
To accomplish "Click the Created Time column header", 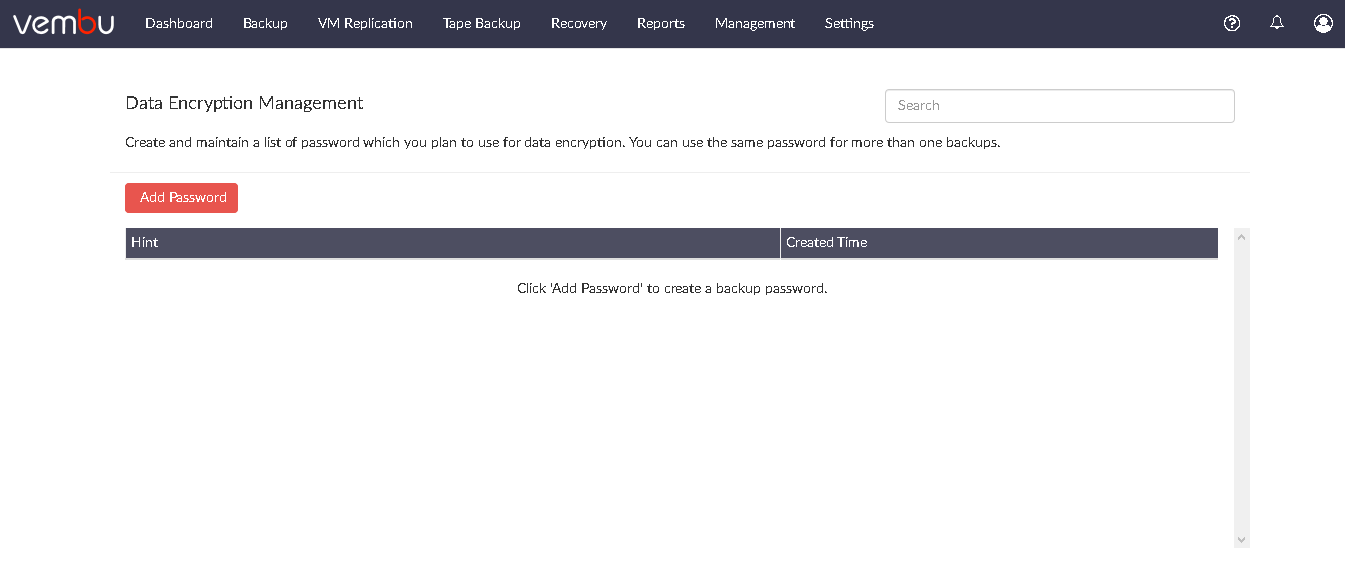I will [999, 243].
